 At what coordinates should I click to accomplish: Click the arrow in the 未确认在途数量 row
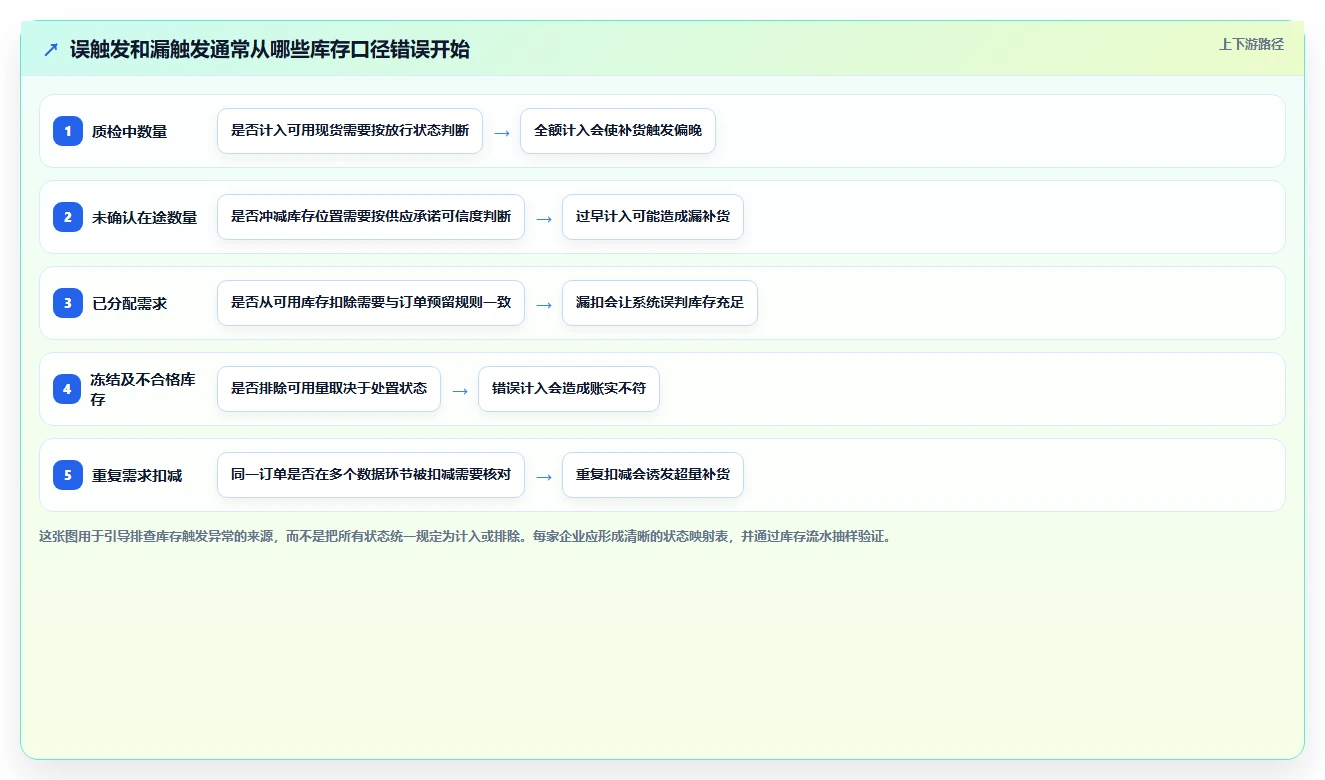(x=544, y=219)
